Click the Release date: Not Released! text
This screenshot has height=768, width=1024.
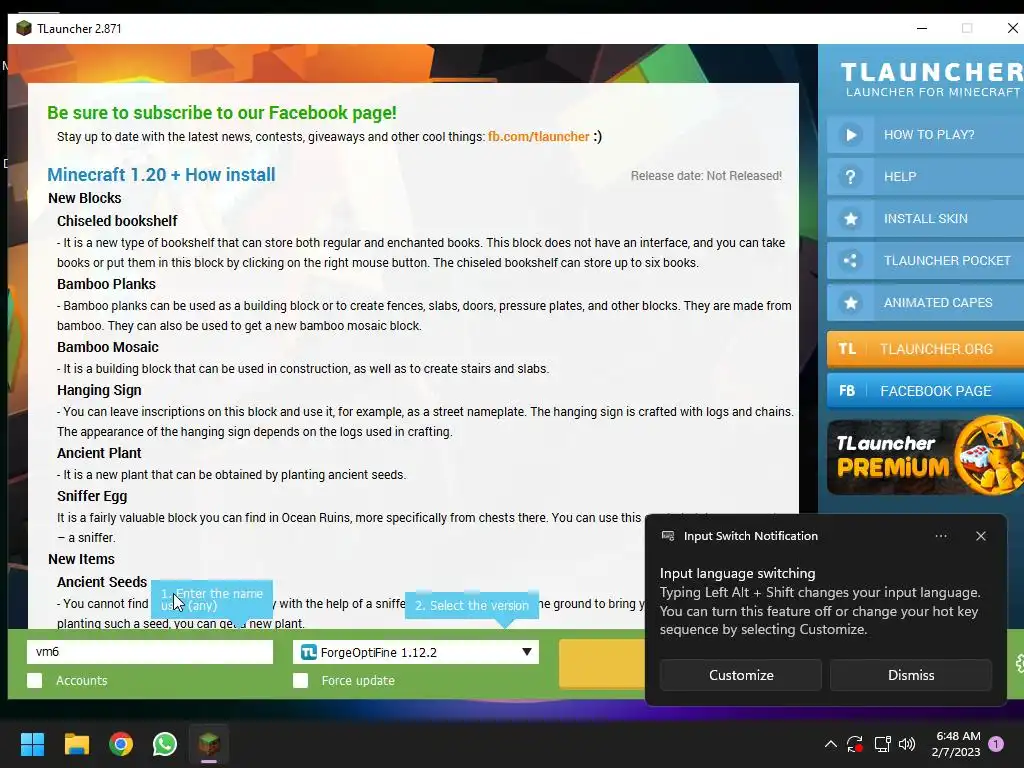pyautogui.click(x=706, y=176)
